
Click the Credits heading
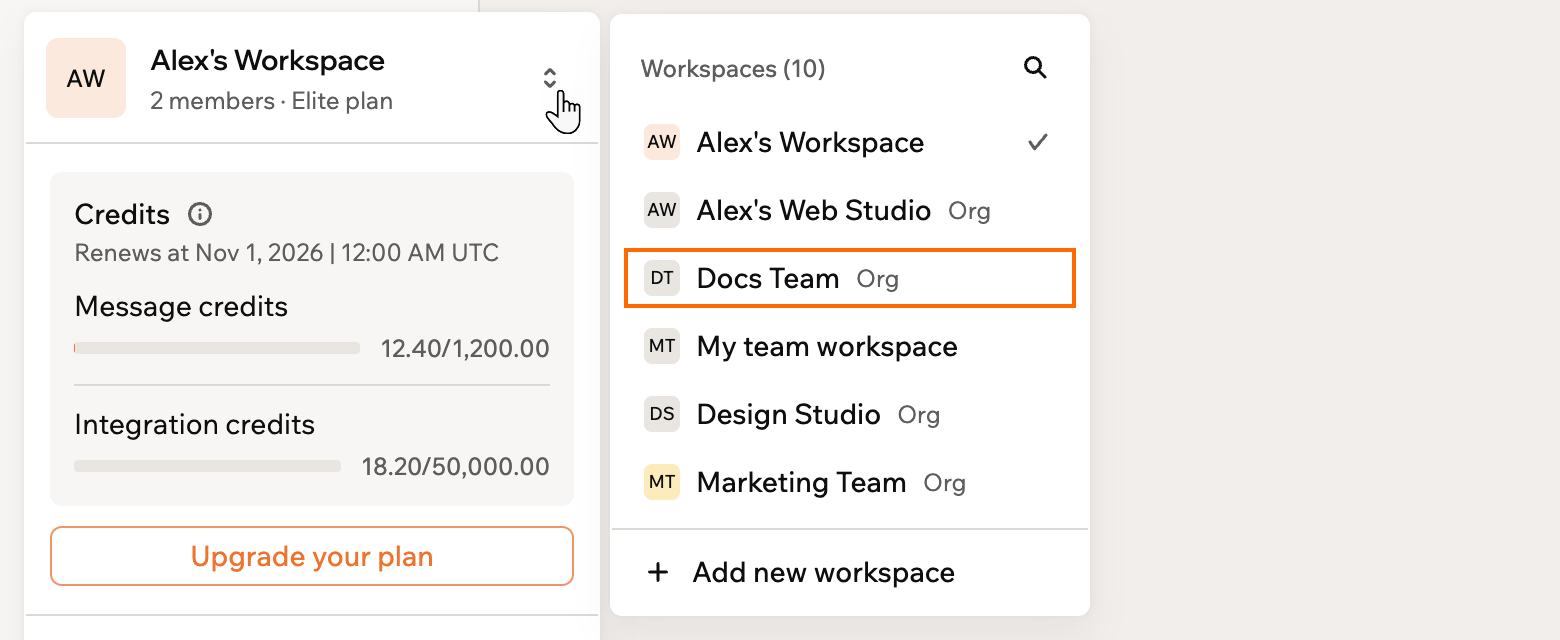[x=123, y=215]
